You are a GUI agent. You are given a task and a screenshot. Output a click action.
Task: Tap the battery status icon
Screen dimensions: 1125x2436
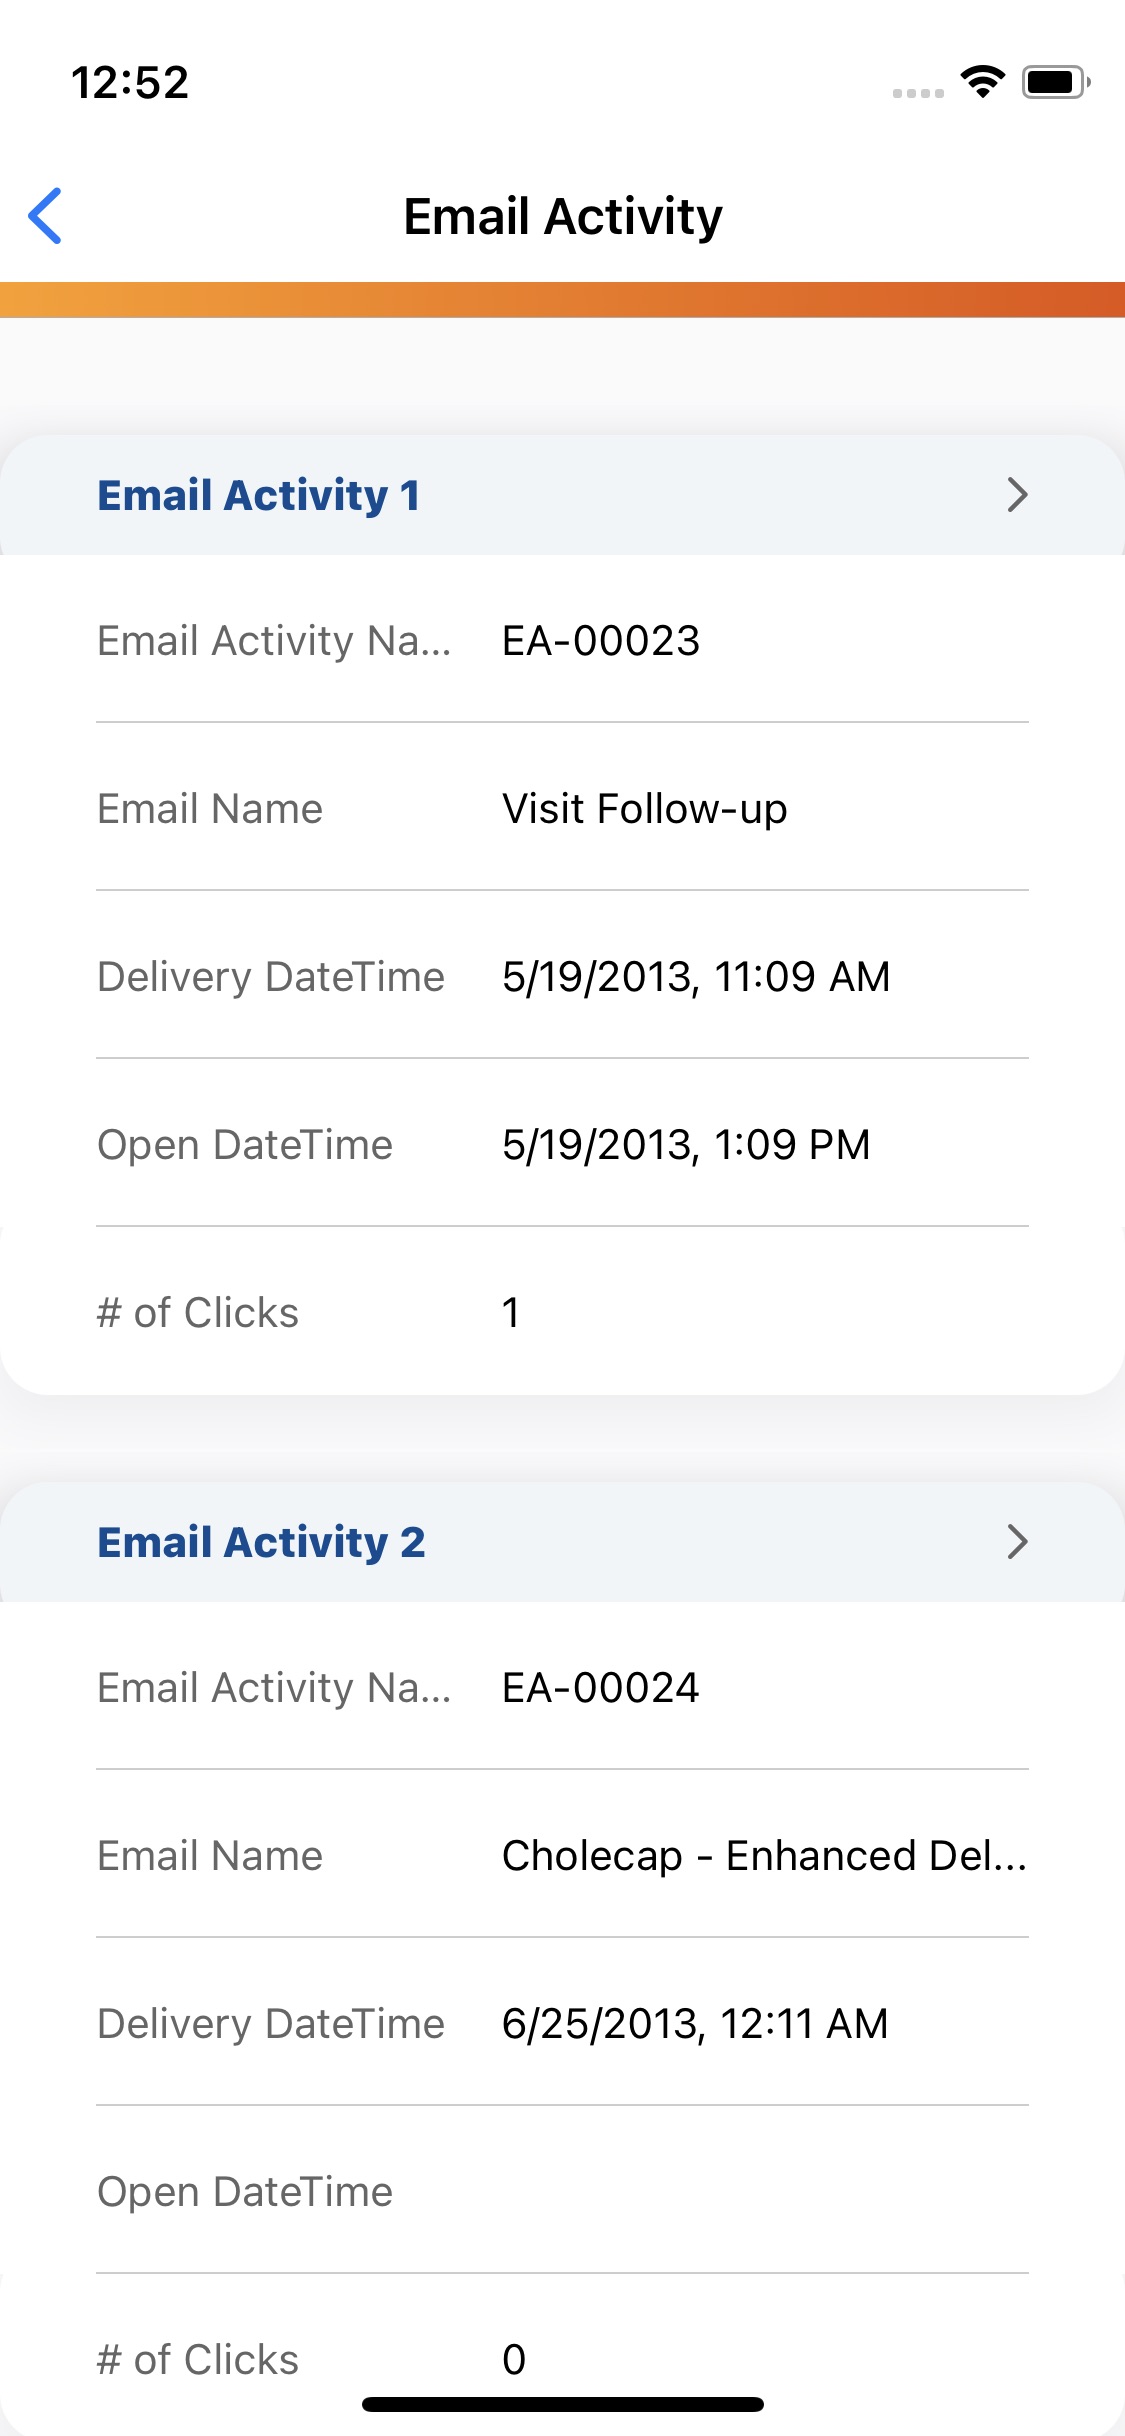coord(1055,82)
